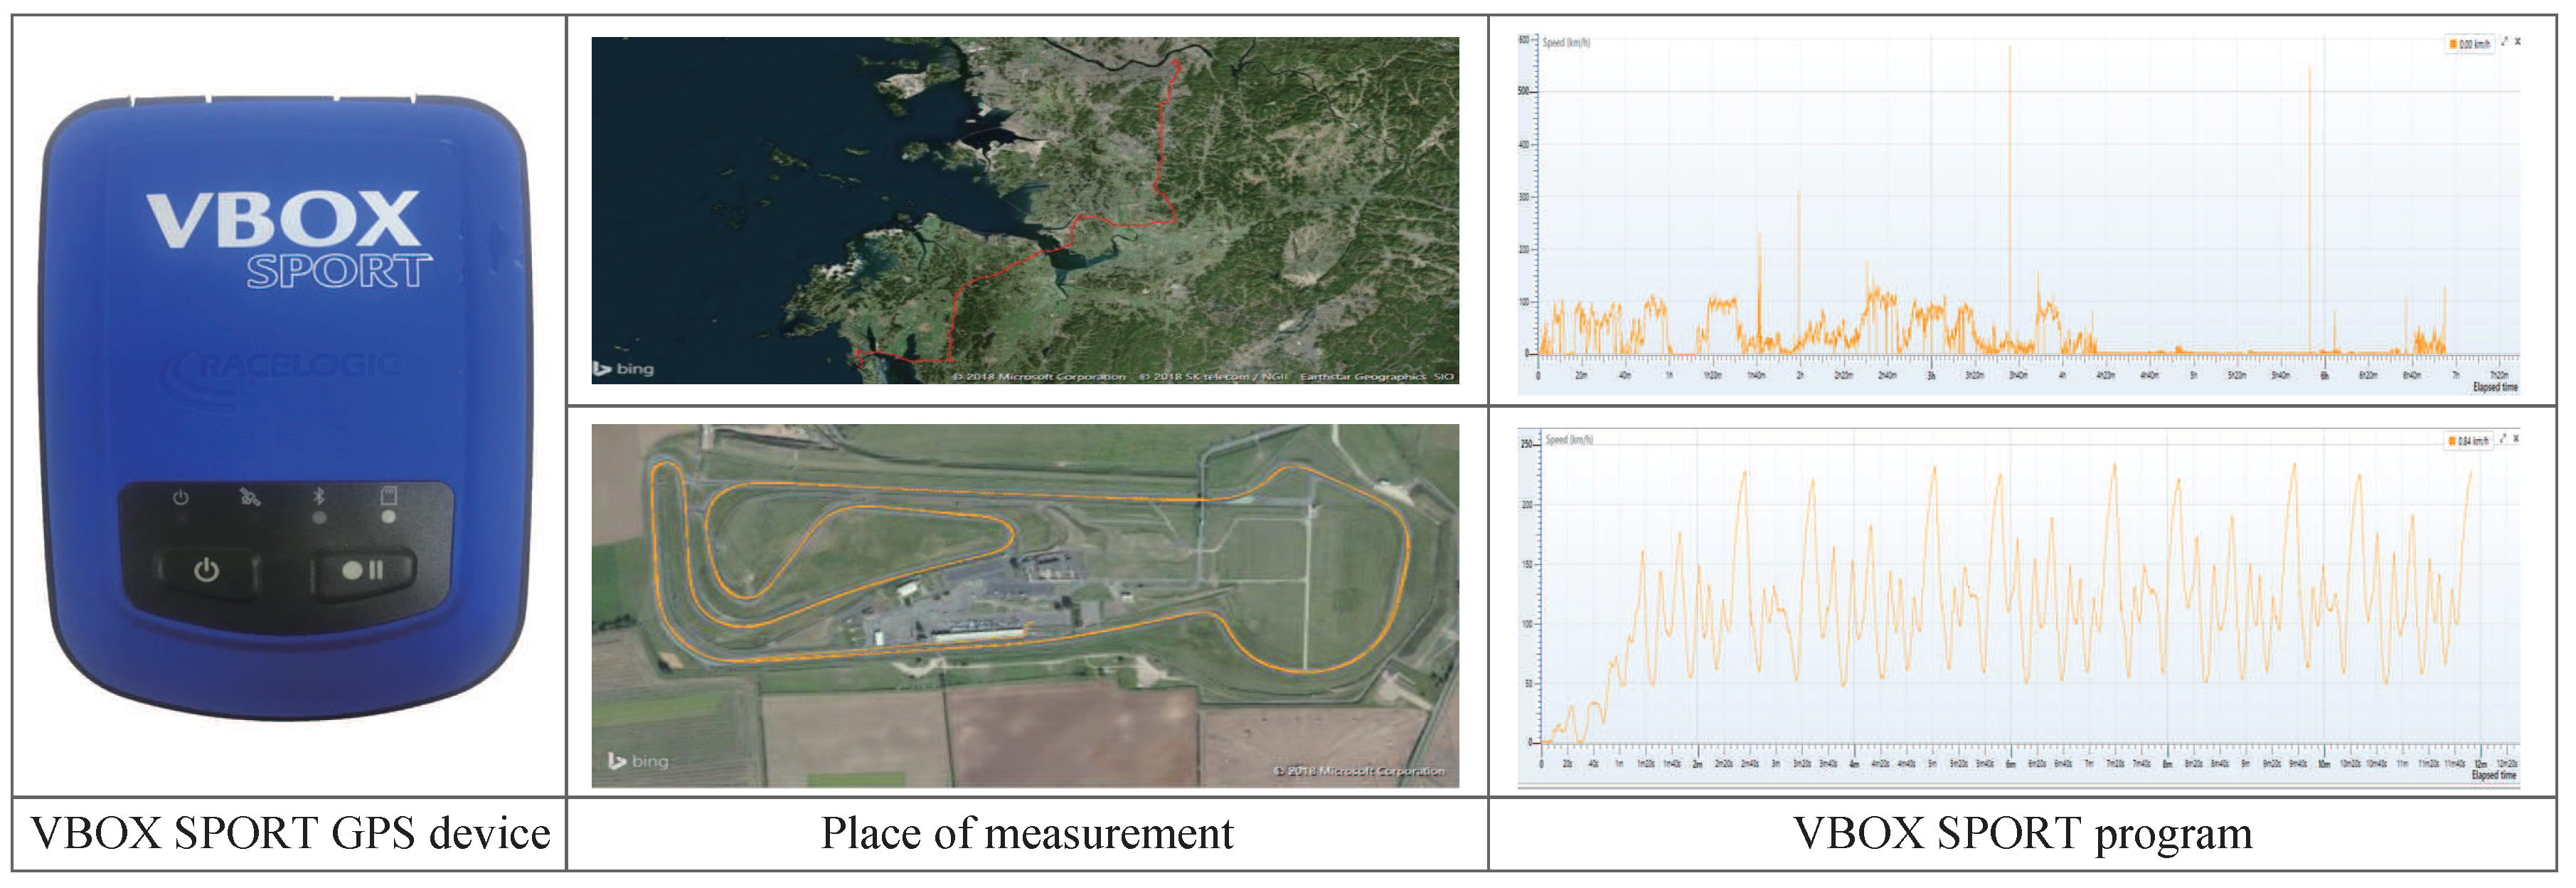Screen dimensions: 2576x888
Task: Click bing logo on road map
Action: tap(623, 369)
